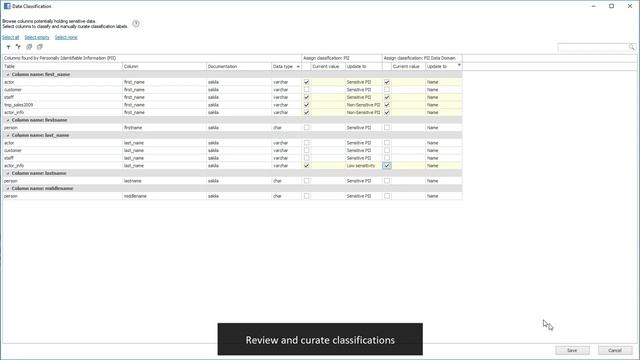Check PII checkbox for customer last_name row
640x360 pixels.
[x=307, y=150]
